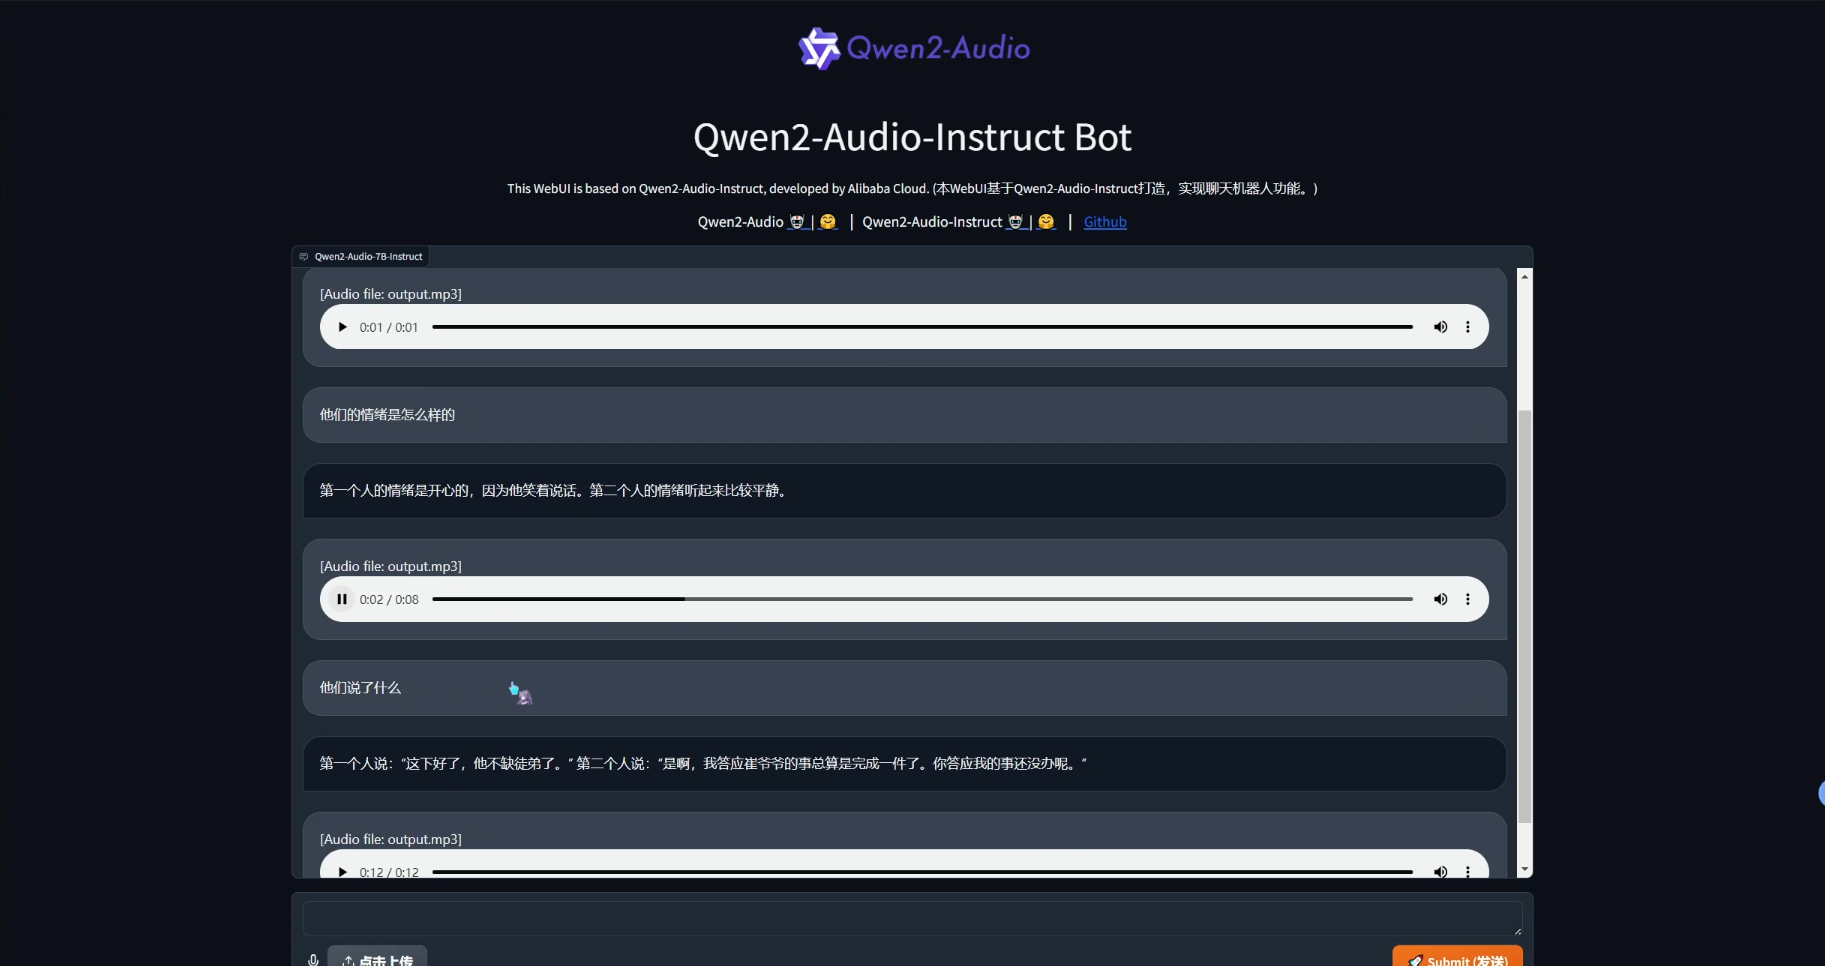Screen dimensions: 1825x966
Task: Play the 0:12 audio clip
Action: pyautogui.click(x=342, y=871)
